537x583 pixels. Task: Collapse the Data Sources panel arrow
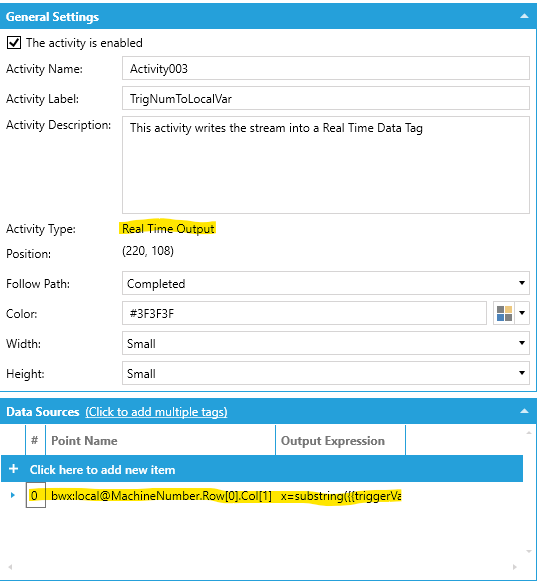(x=524, y=411)
